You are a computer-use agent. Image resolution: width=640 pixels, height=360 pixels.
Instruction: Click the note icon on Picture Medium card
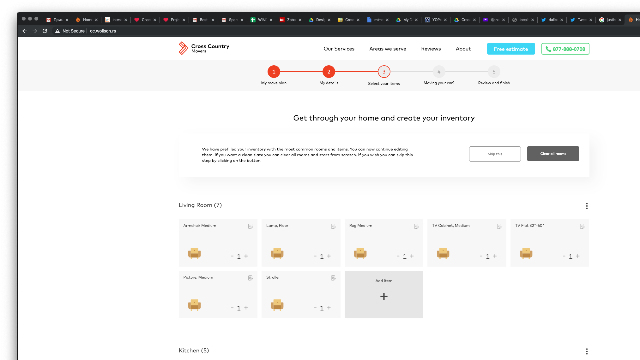(250, 278)
